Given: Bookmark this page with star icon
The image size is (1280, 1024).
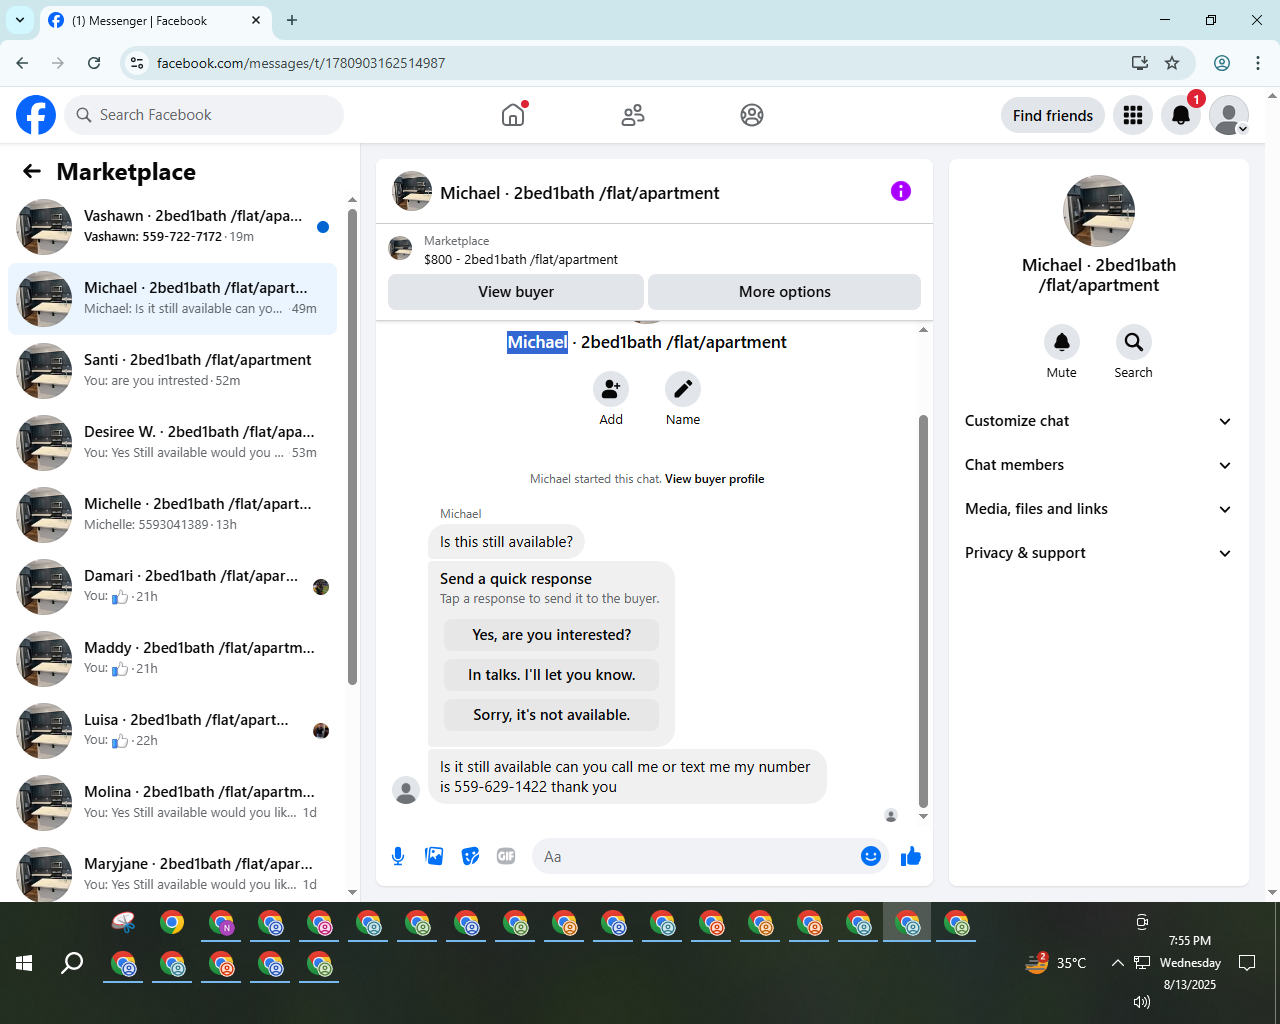Looking at the screenshot, I should tap(1172, 63).
